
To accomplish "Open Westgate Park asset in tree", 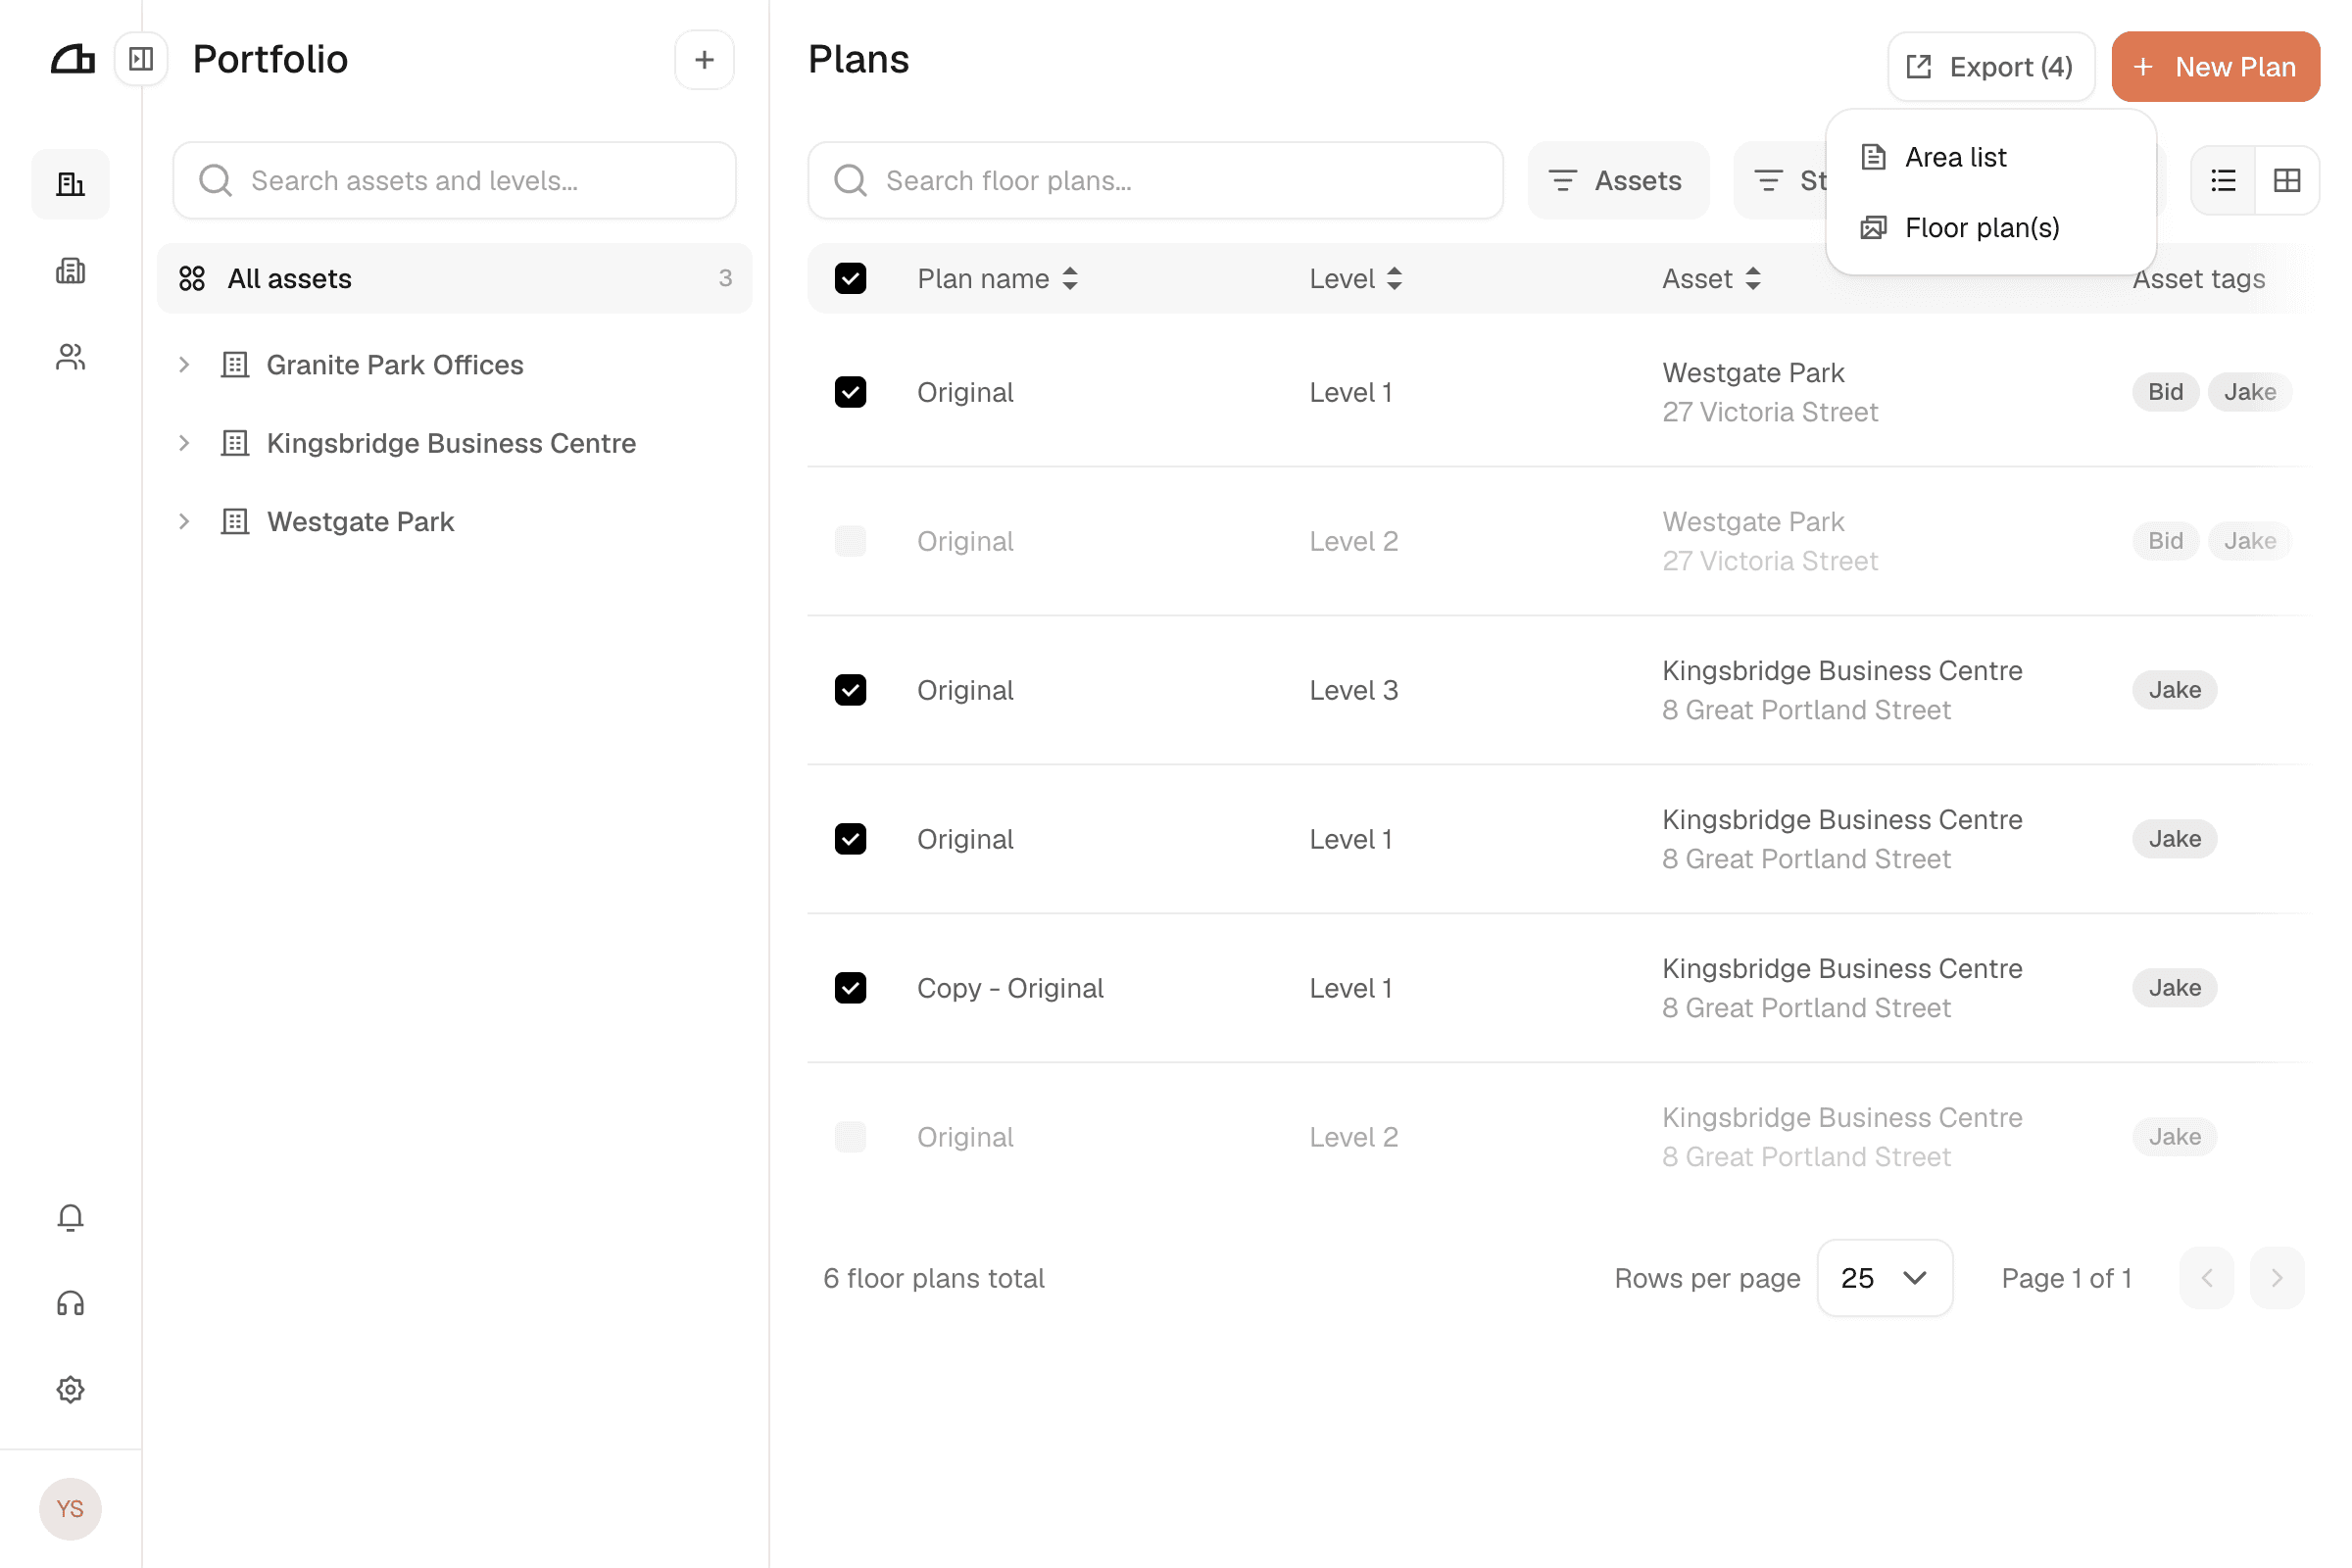I will click(360, 521).
